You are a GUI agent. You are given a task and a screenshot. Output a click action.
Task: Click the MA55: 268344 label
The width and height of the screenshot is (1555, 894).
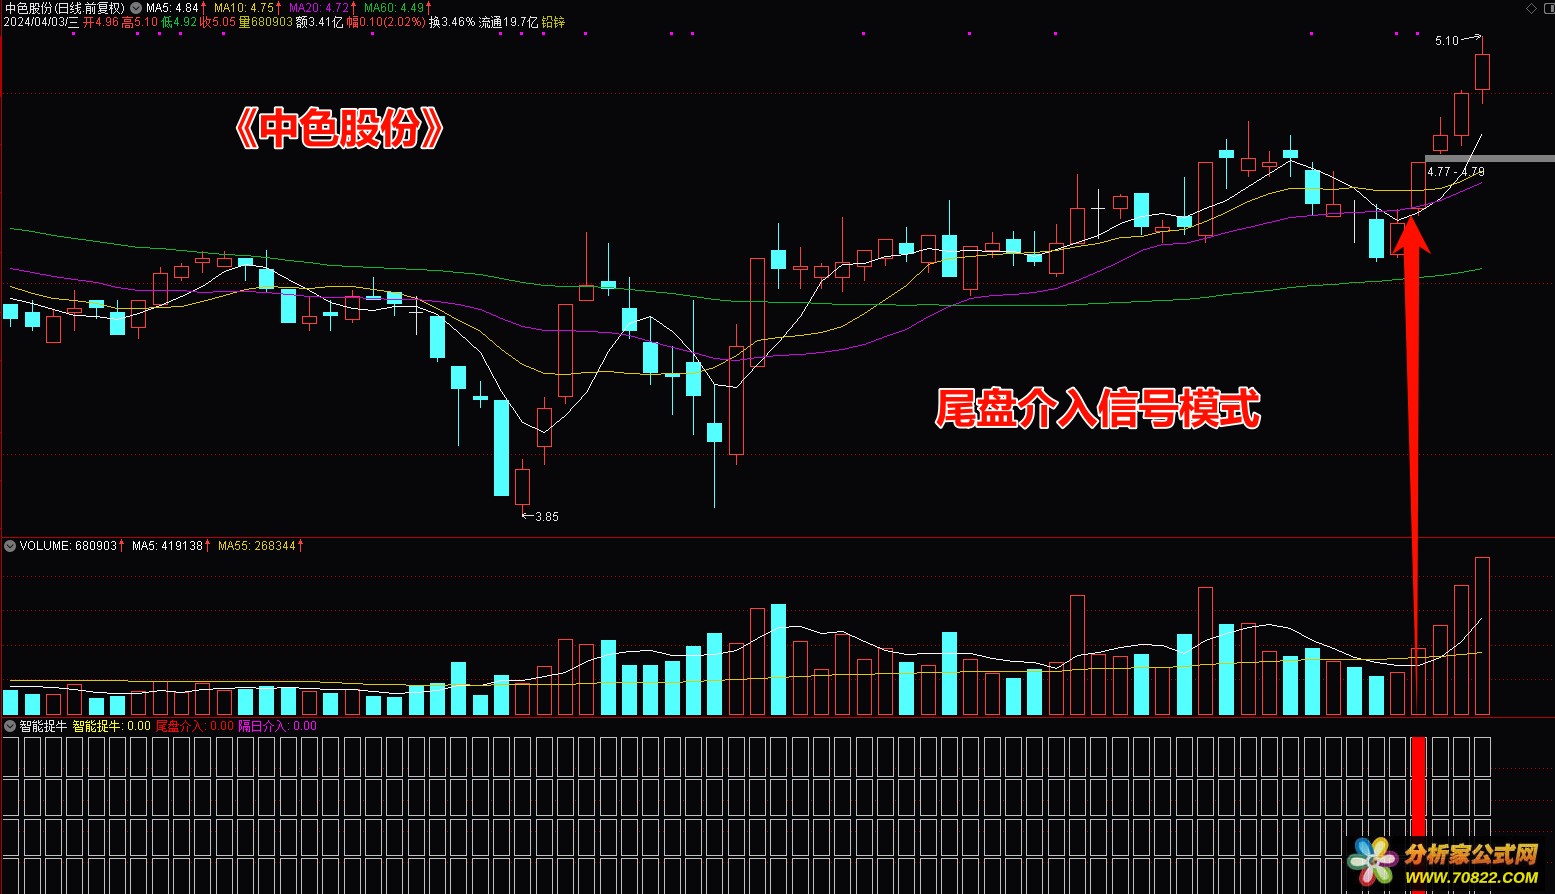coord(257,546)
